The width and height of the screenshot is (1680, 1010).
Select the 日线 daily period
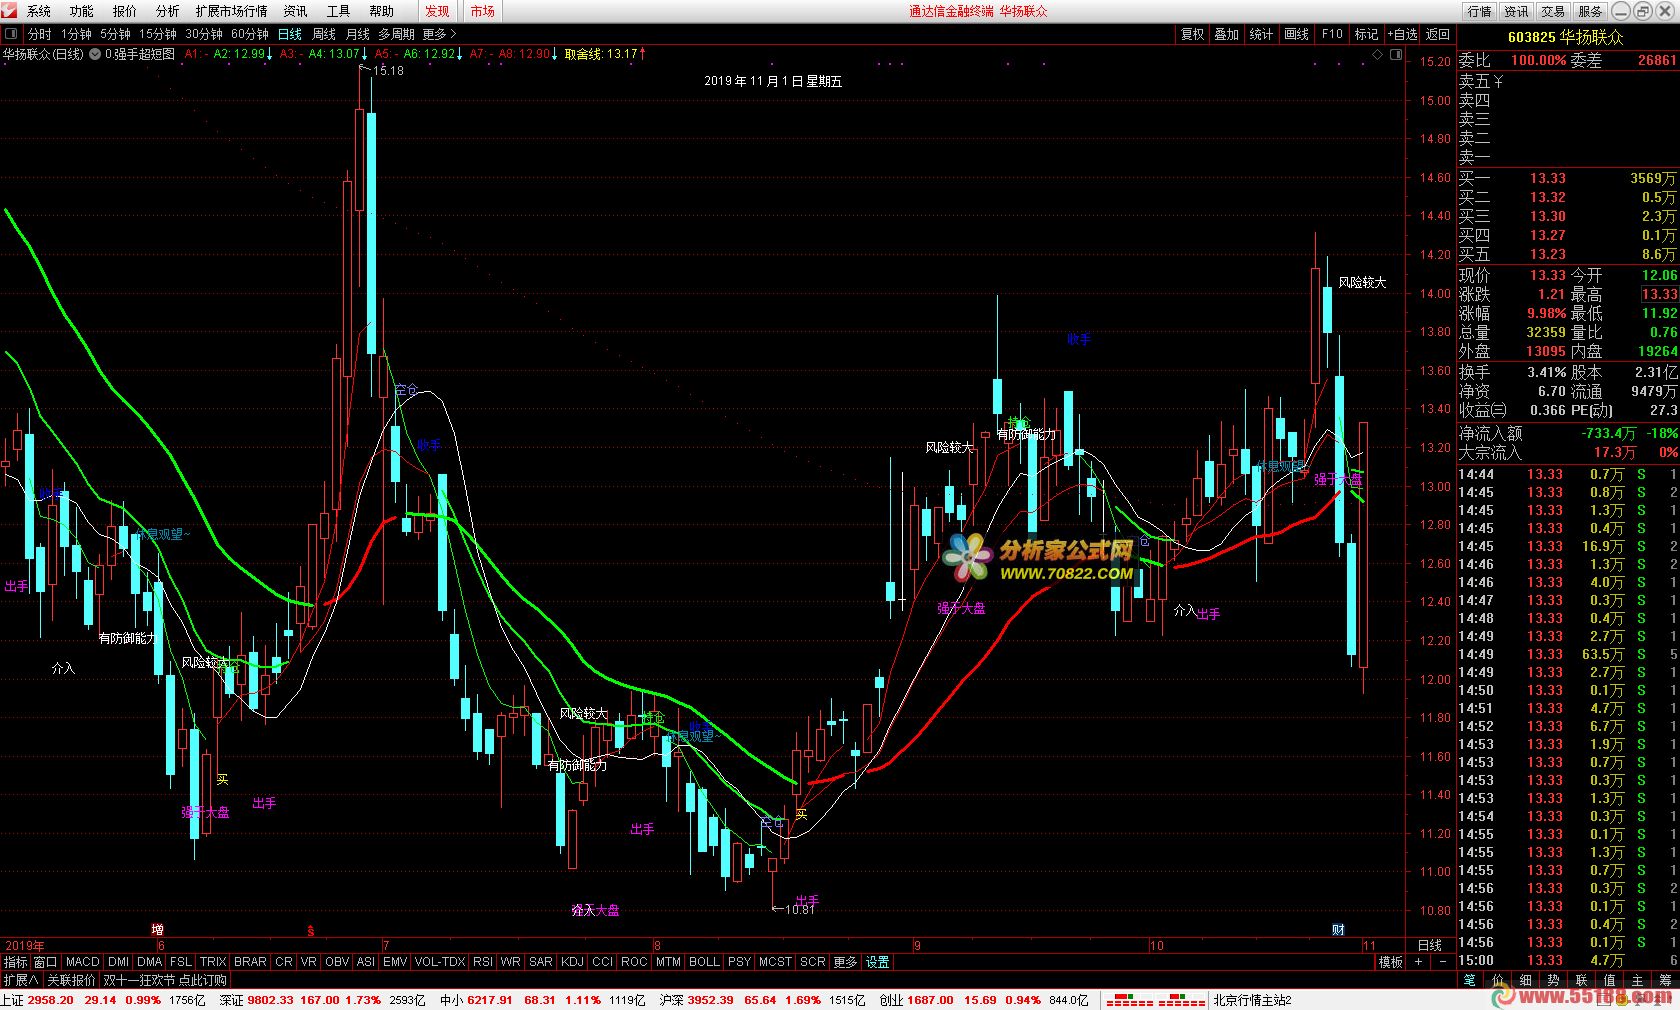290,34
